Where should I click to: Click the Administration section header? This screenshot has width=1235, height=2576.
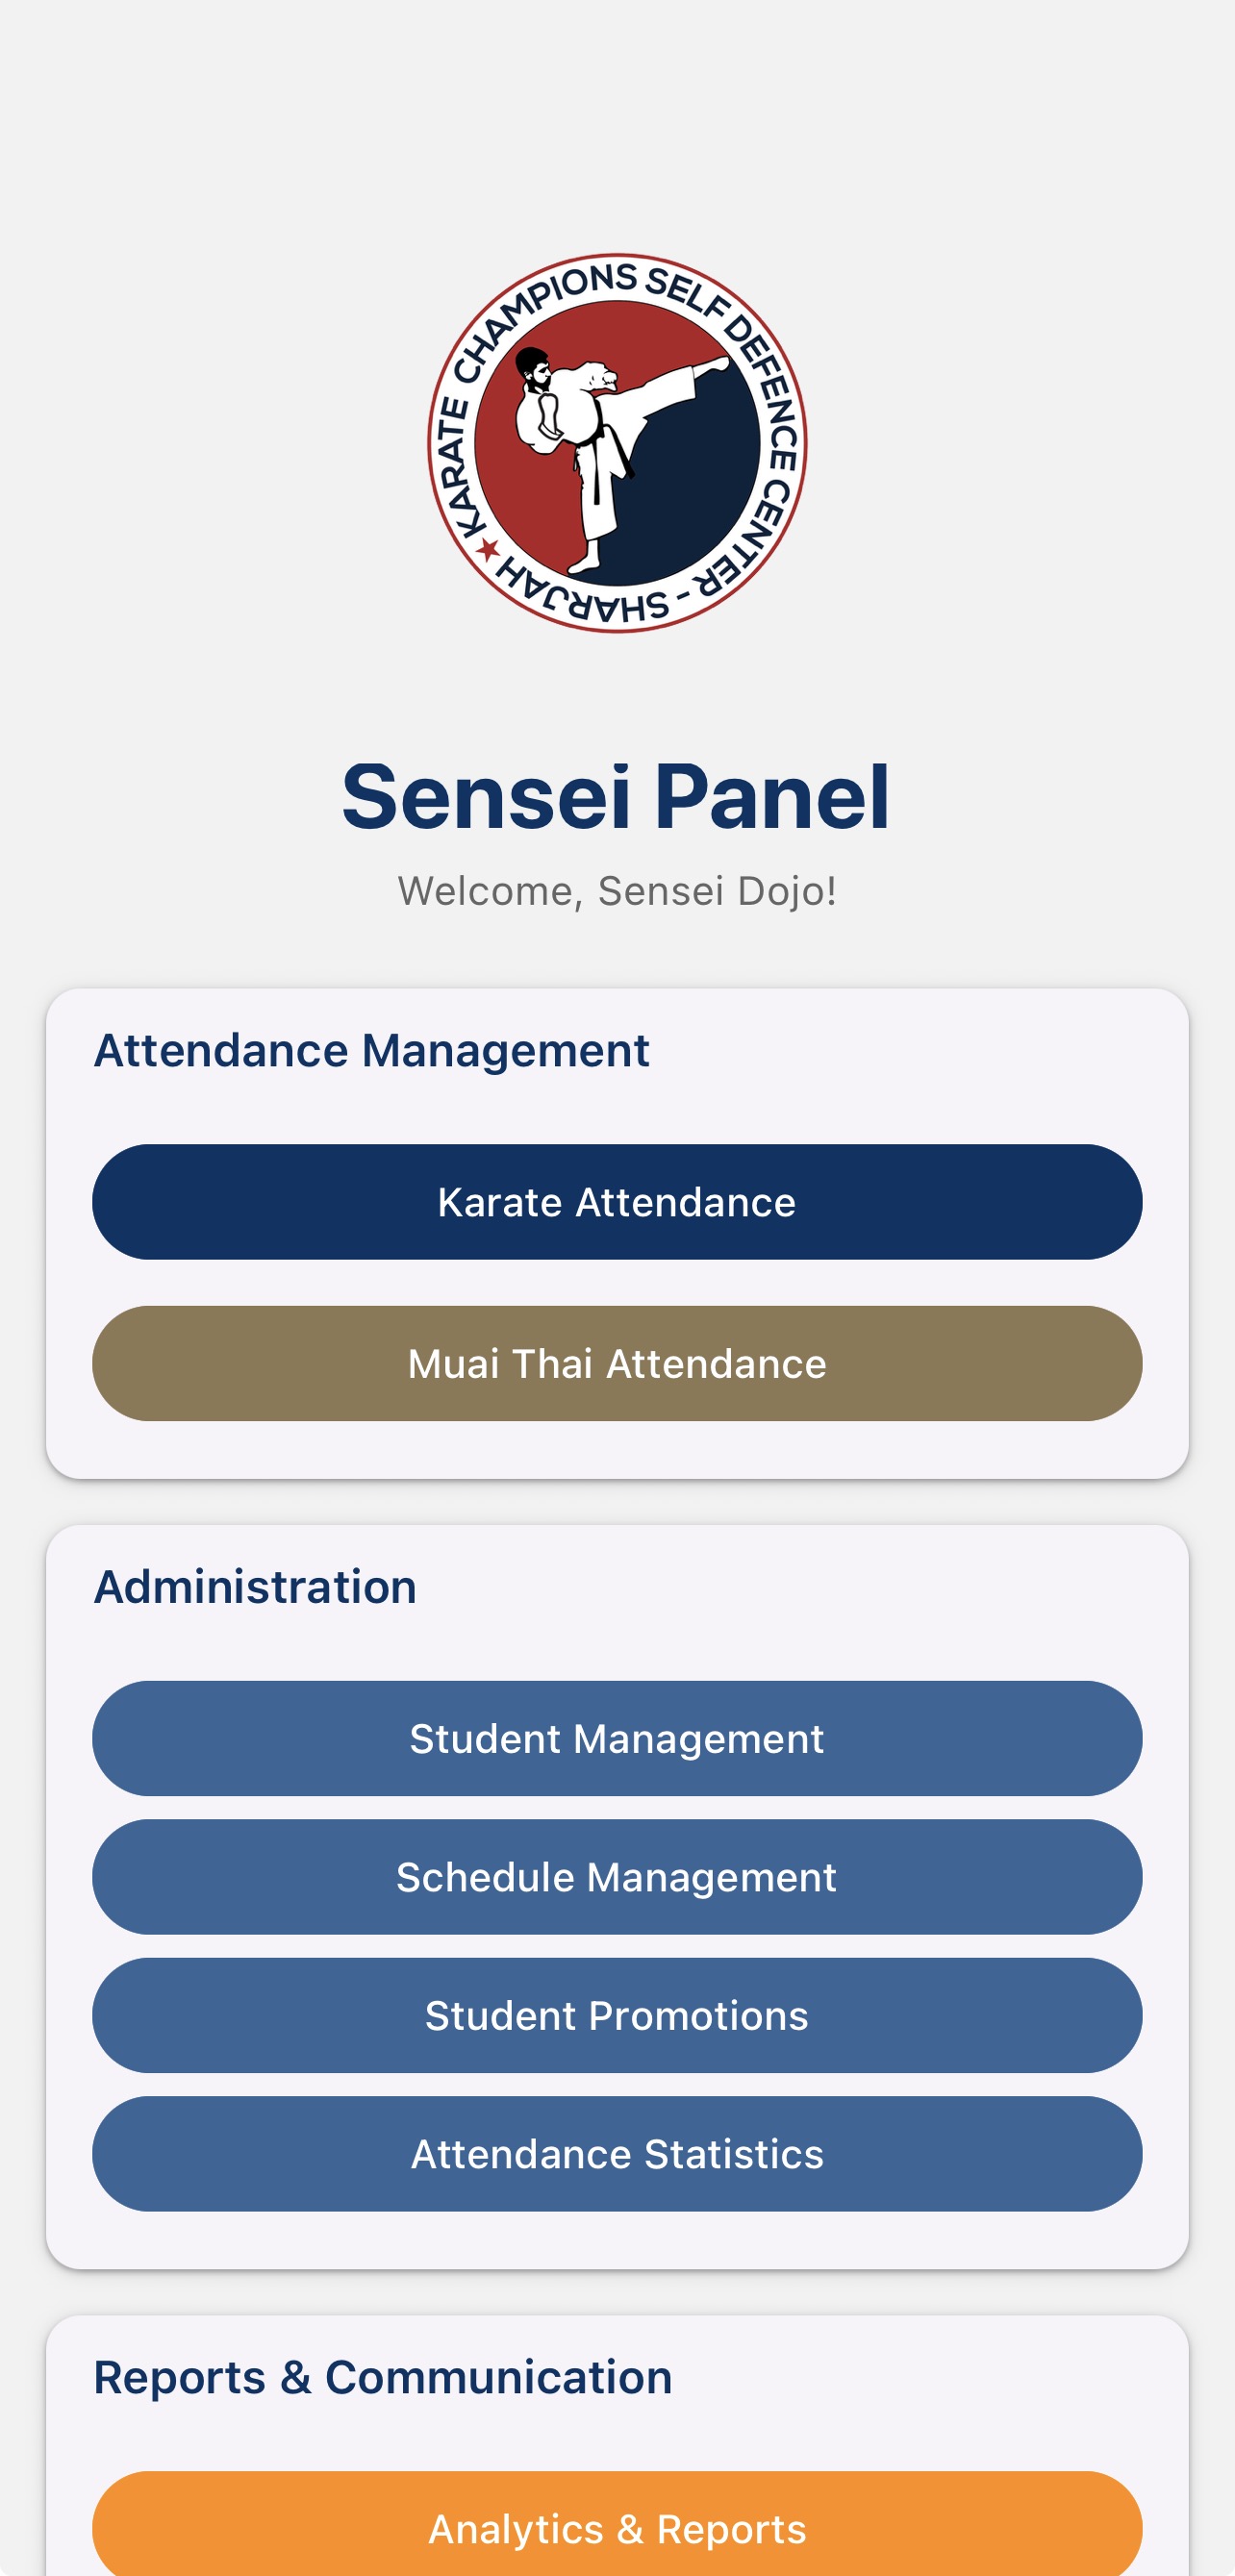256,1586
